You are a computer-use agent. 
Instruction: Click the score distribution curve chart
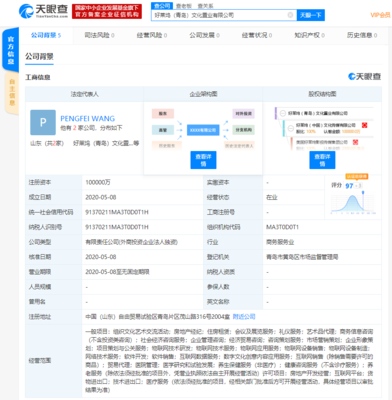[x=353, y=203]
